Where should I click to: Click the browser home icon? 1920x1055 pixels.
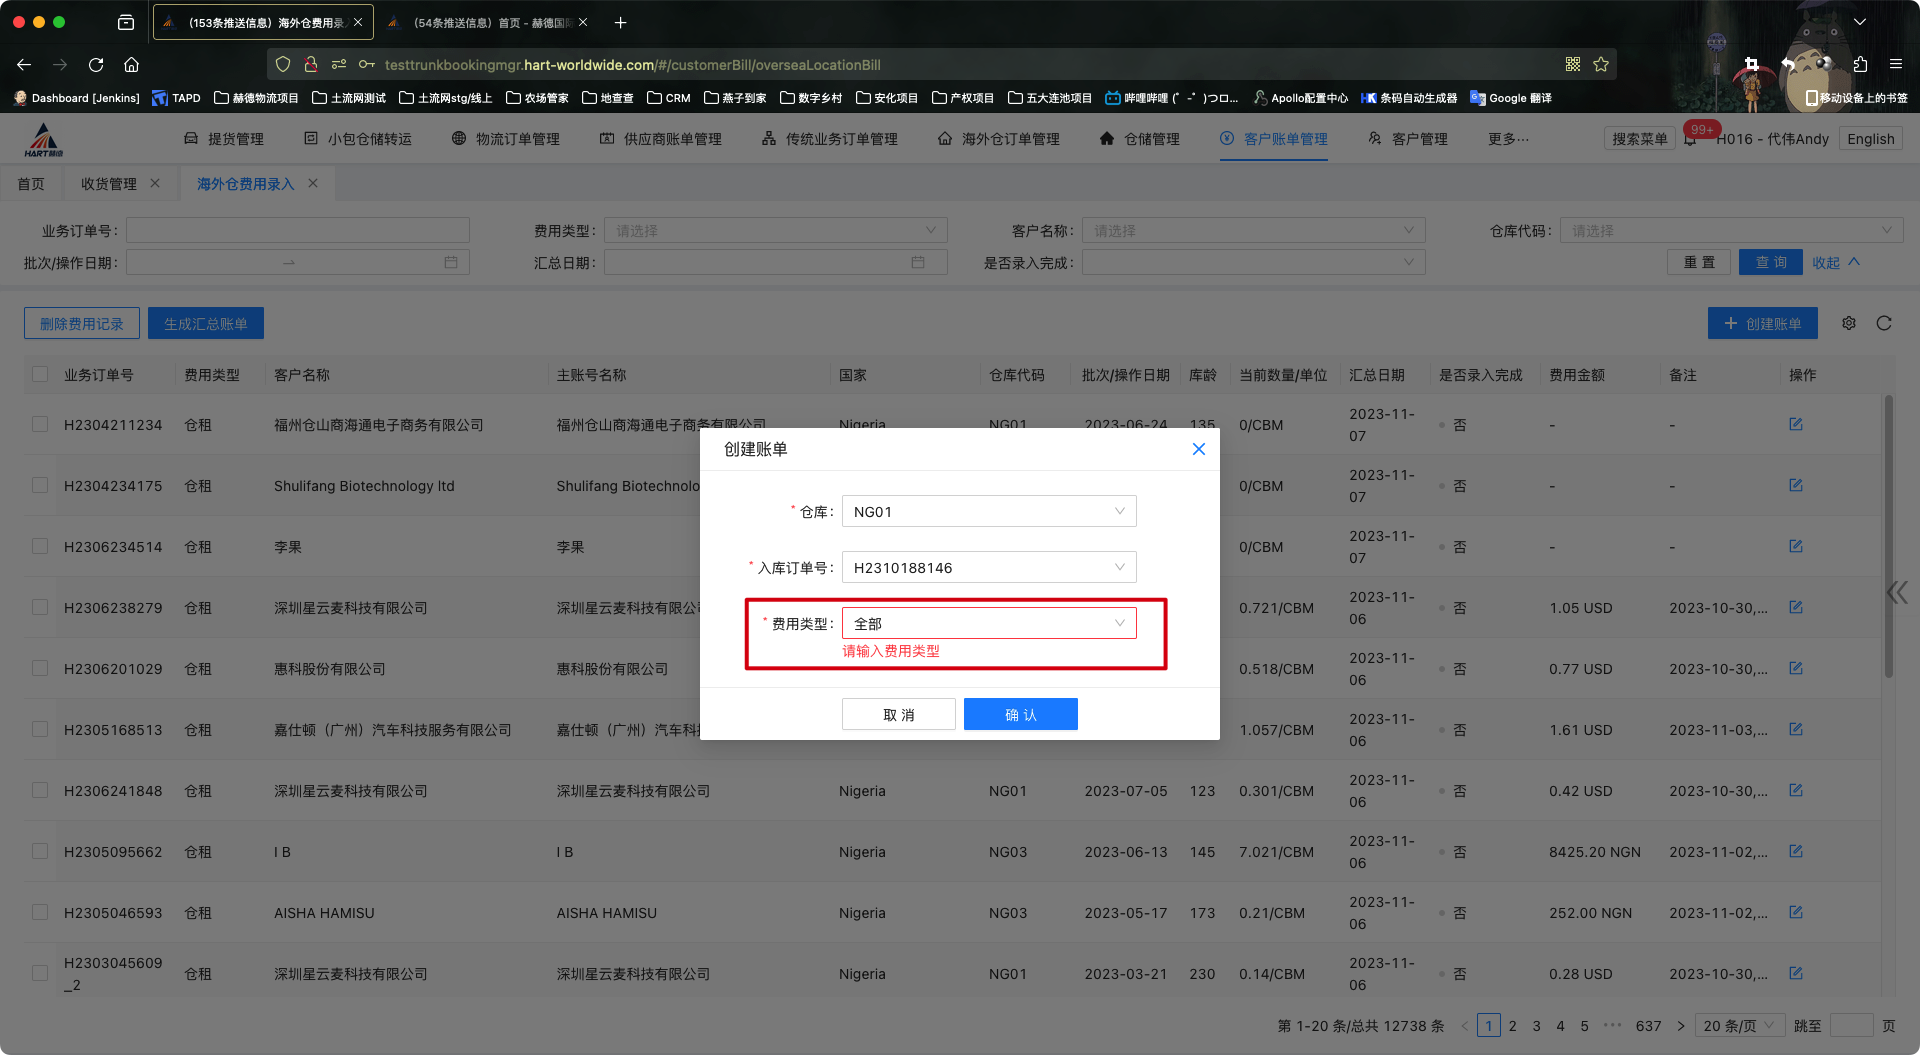(131, 65)
